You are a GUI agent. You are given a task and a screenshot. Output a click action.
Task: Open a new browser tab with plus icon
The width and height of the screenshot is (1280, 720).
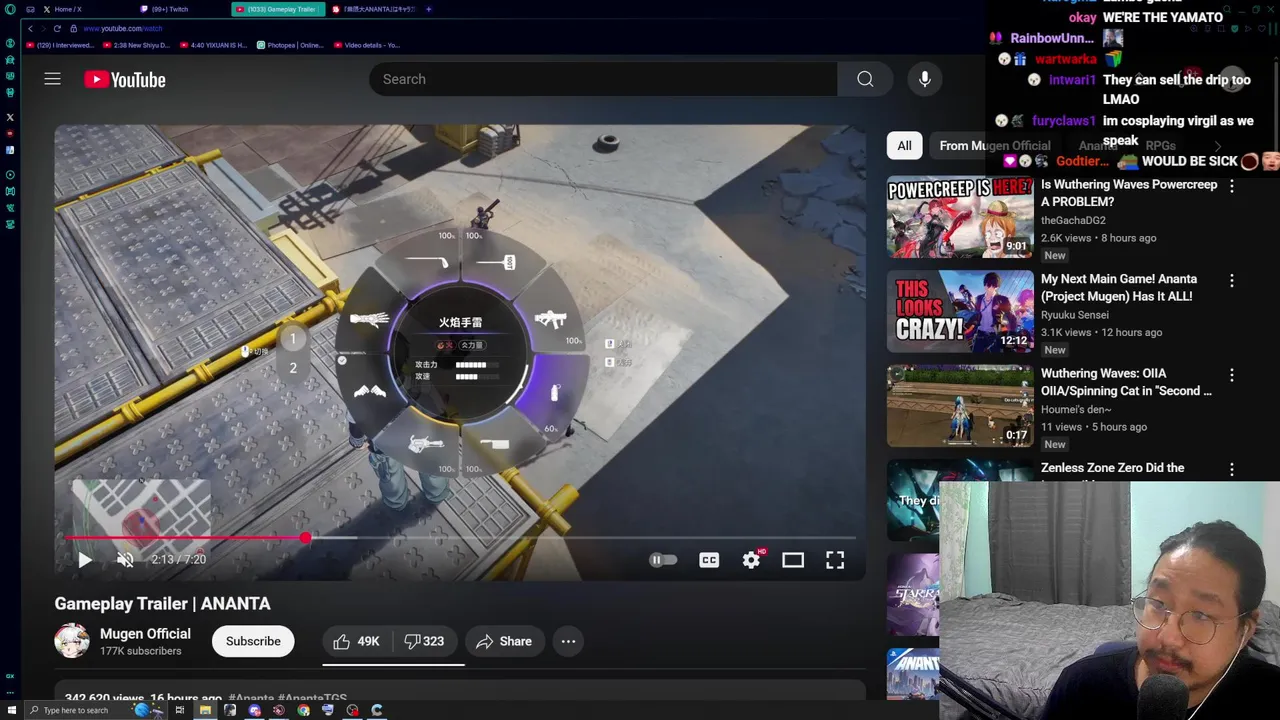(428, 9)
